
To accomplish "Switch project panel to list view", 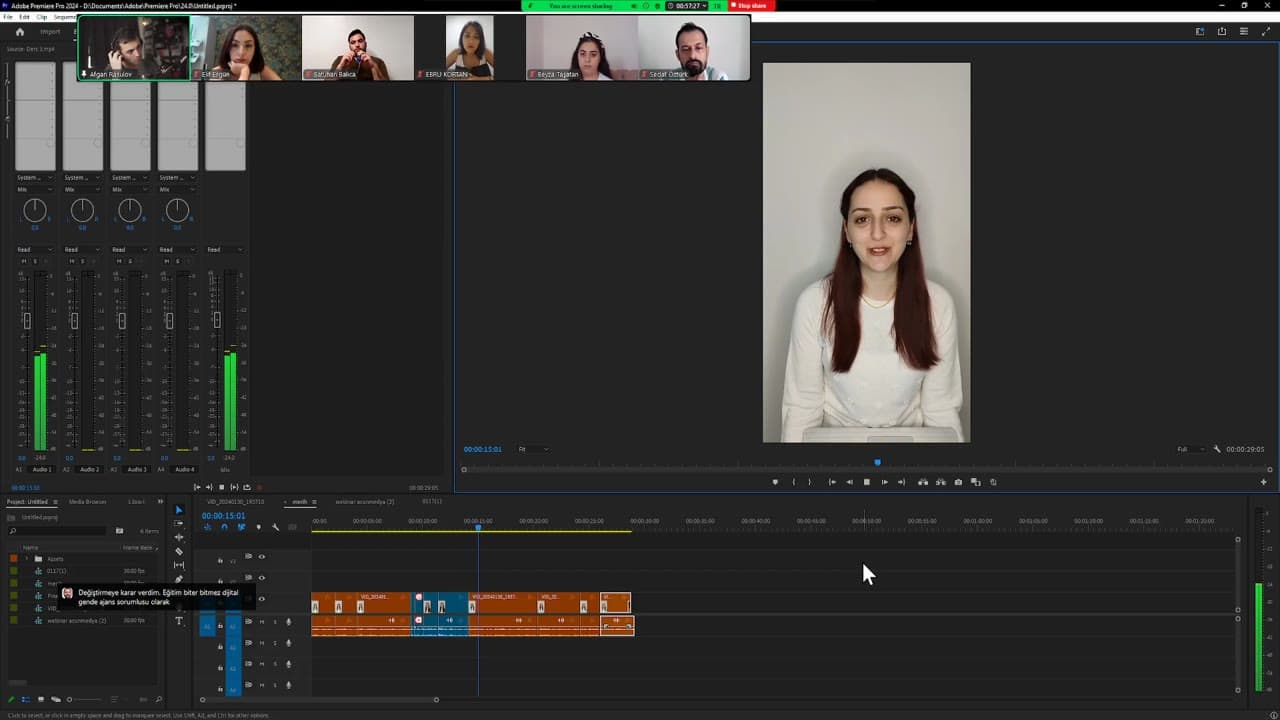I will (26, 699).
